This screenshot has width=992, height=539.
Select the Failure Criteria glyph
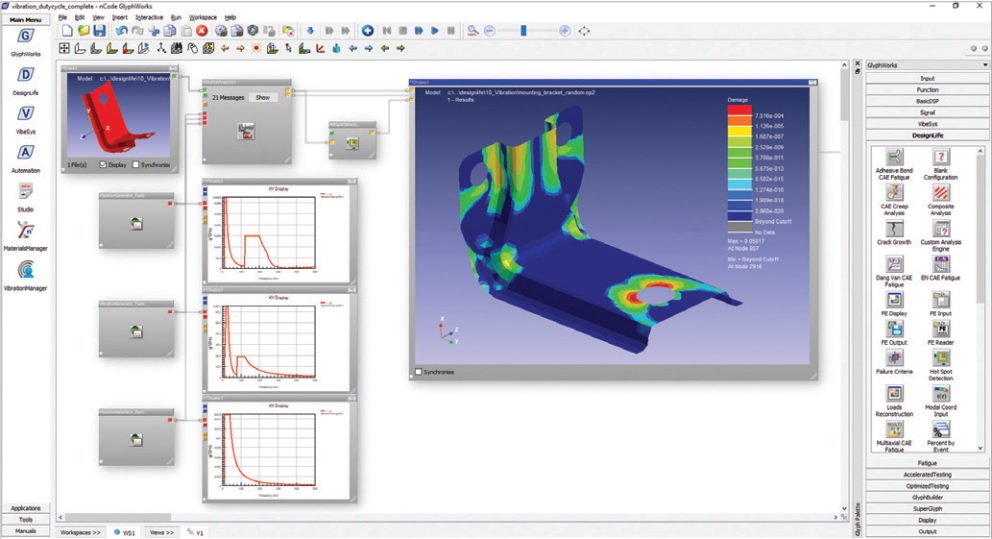click(894, 362)
